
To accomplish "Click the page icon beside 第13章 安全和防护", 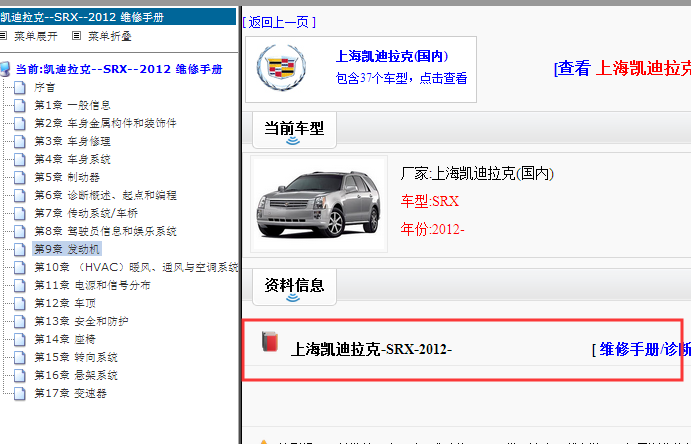I will click(x=20, y=322).
